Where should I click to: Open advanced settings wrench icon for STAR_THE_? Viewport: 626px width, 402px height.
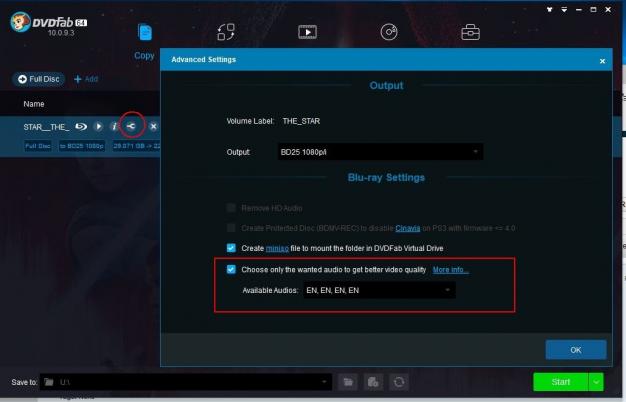(131, 127)
